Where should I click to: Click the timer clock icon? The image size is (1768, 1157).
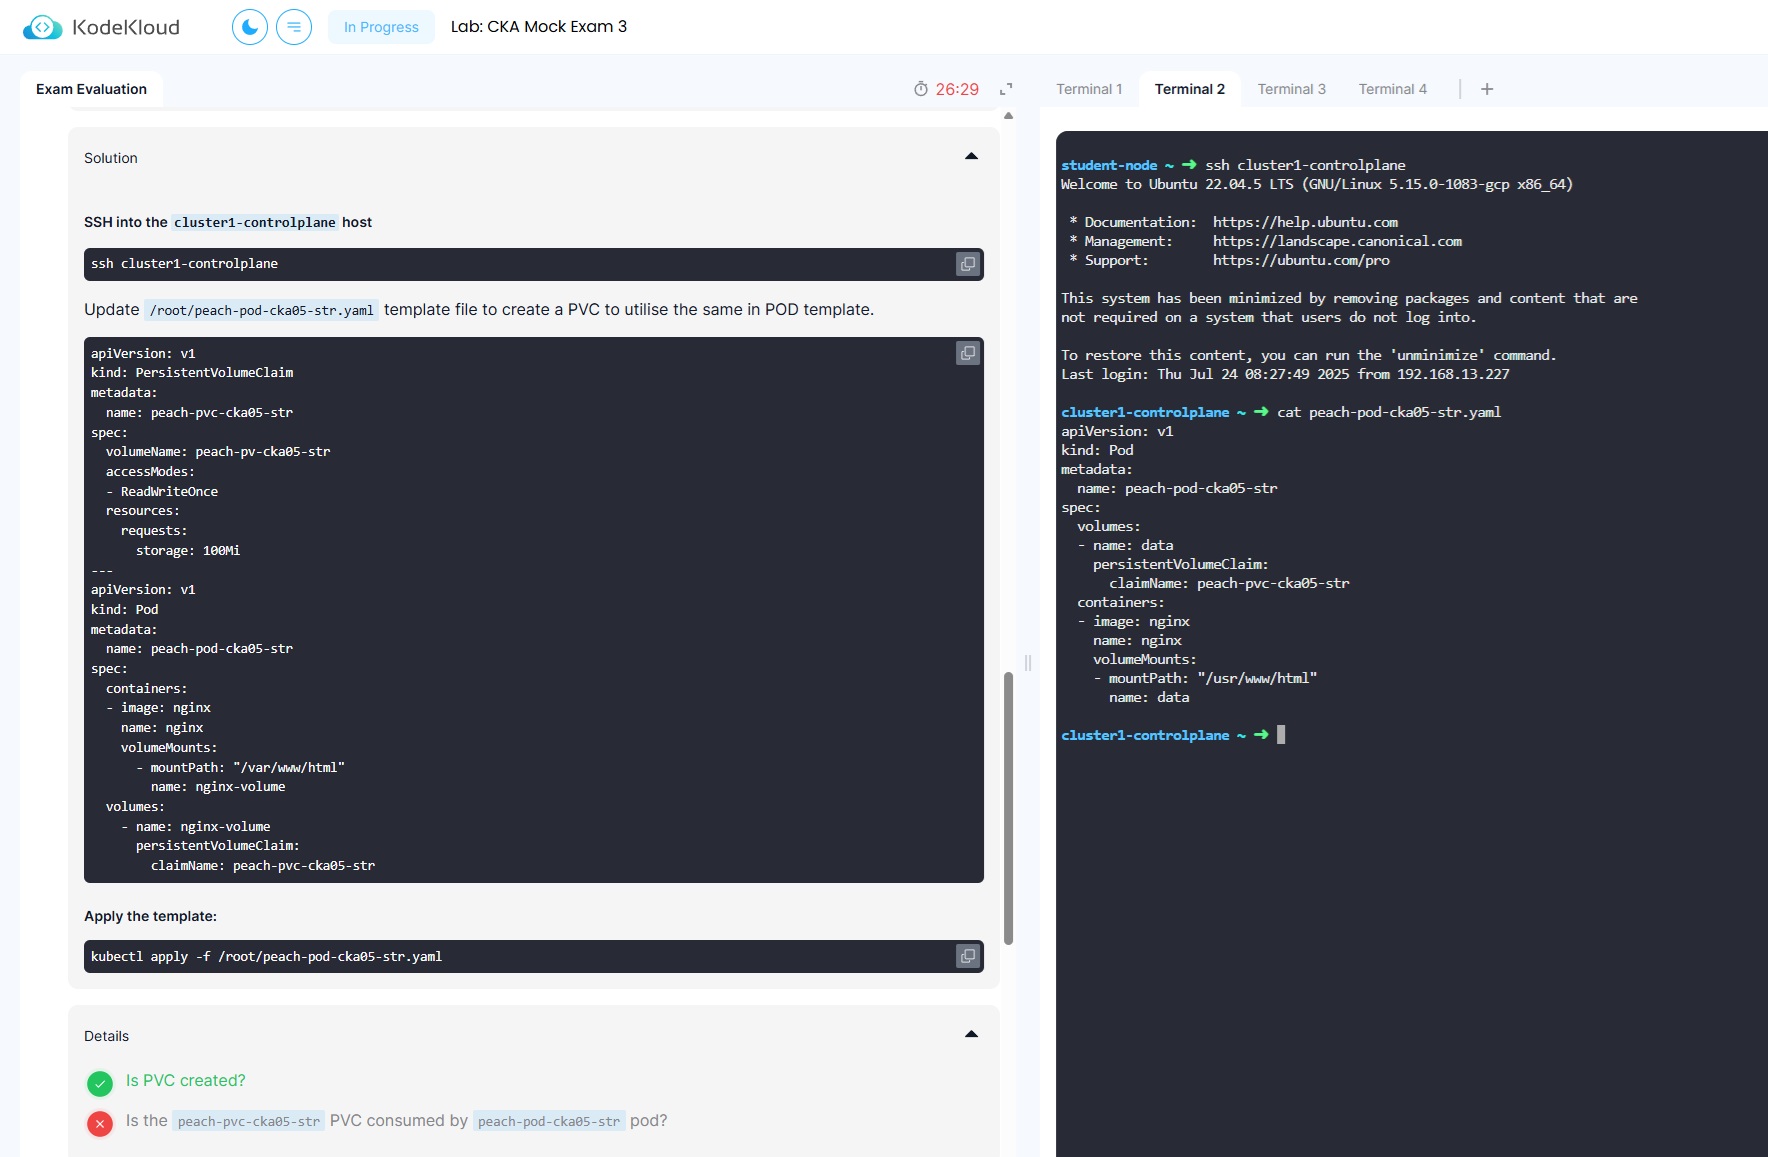click(x=921, y=89)
